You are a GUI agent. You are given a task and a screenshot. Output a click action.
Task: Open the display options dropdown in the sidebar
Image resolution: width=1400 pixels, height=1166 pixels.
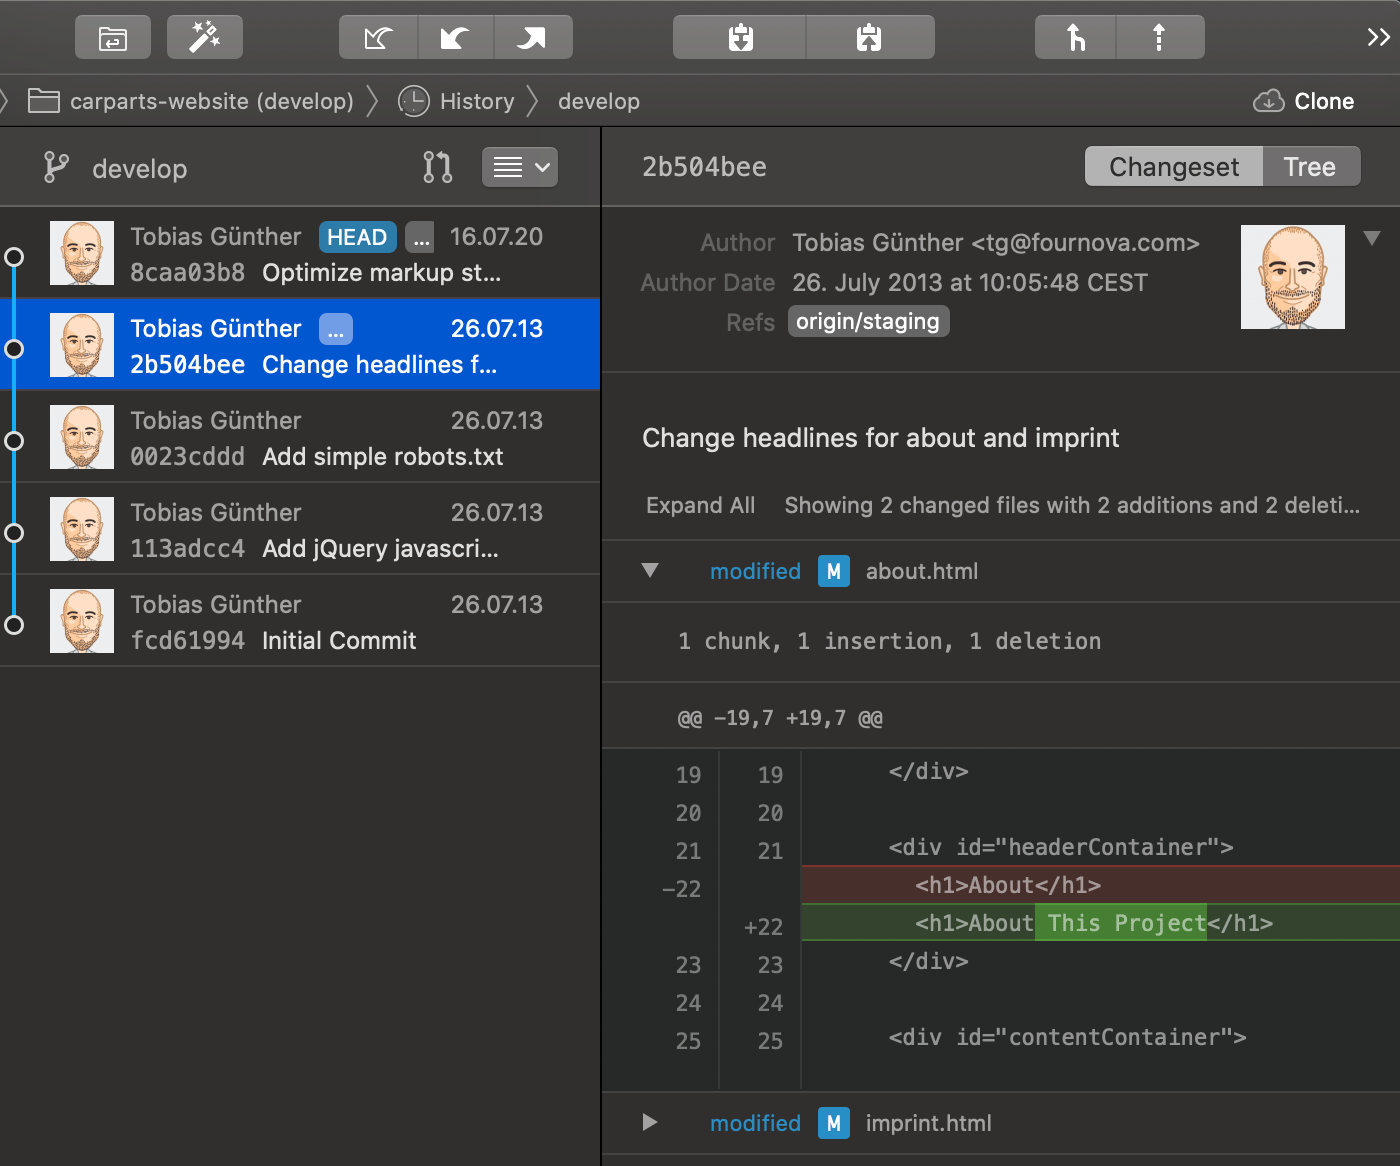[519, 167]
